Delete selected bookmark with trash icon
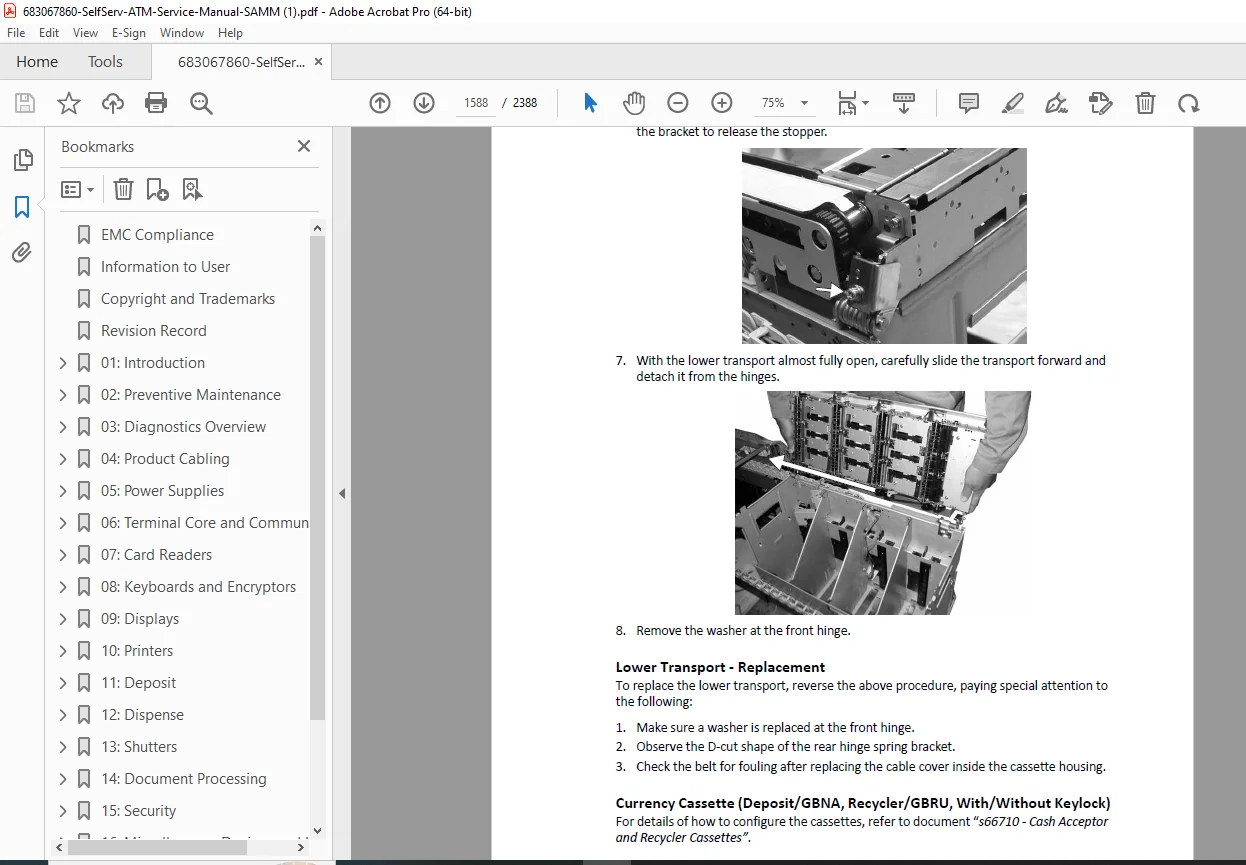 (123, 189)
